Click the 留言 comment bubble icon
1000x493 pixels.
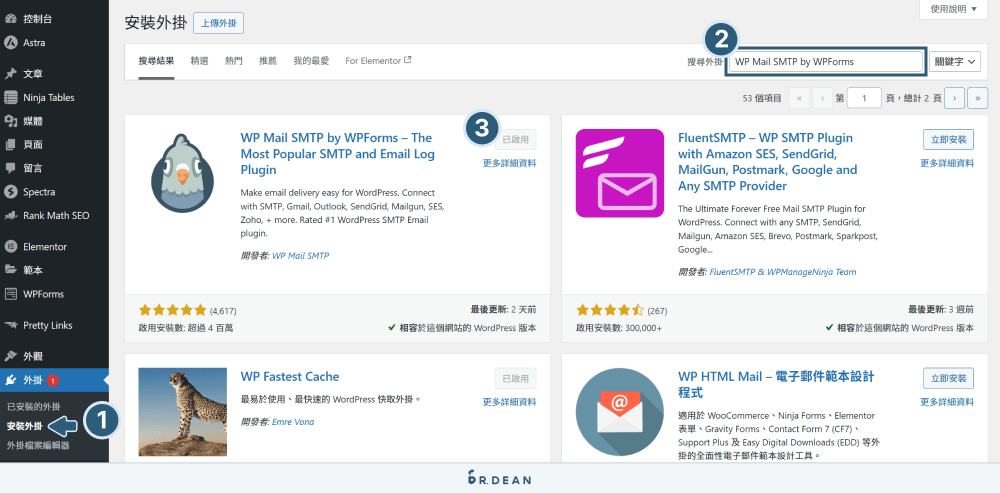tap(10, 168)
